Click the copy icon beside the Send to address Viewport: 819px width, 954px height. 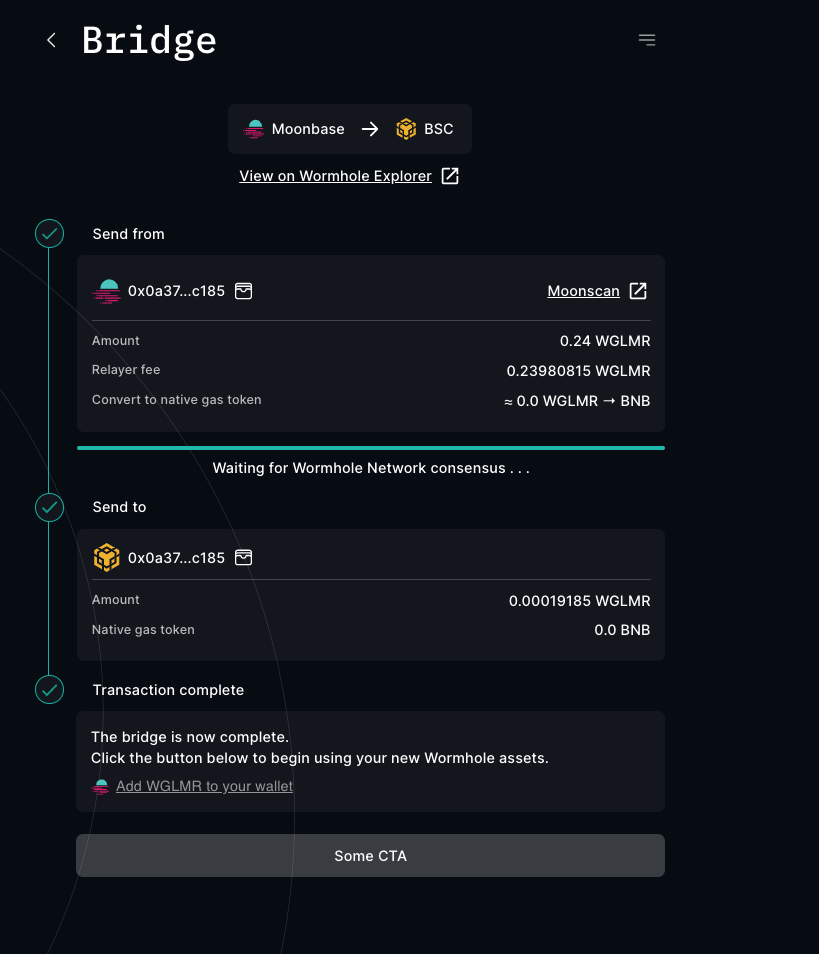pyautogui.click(x=243, y=558)
